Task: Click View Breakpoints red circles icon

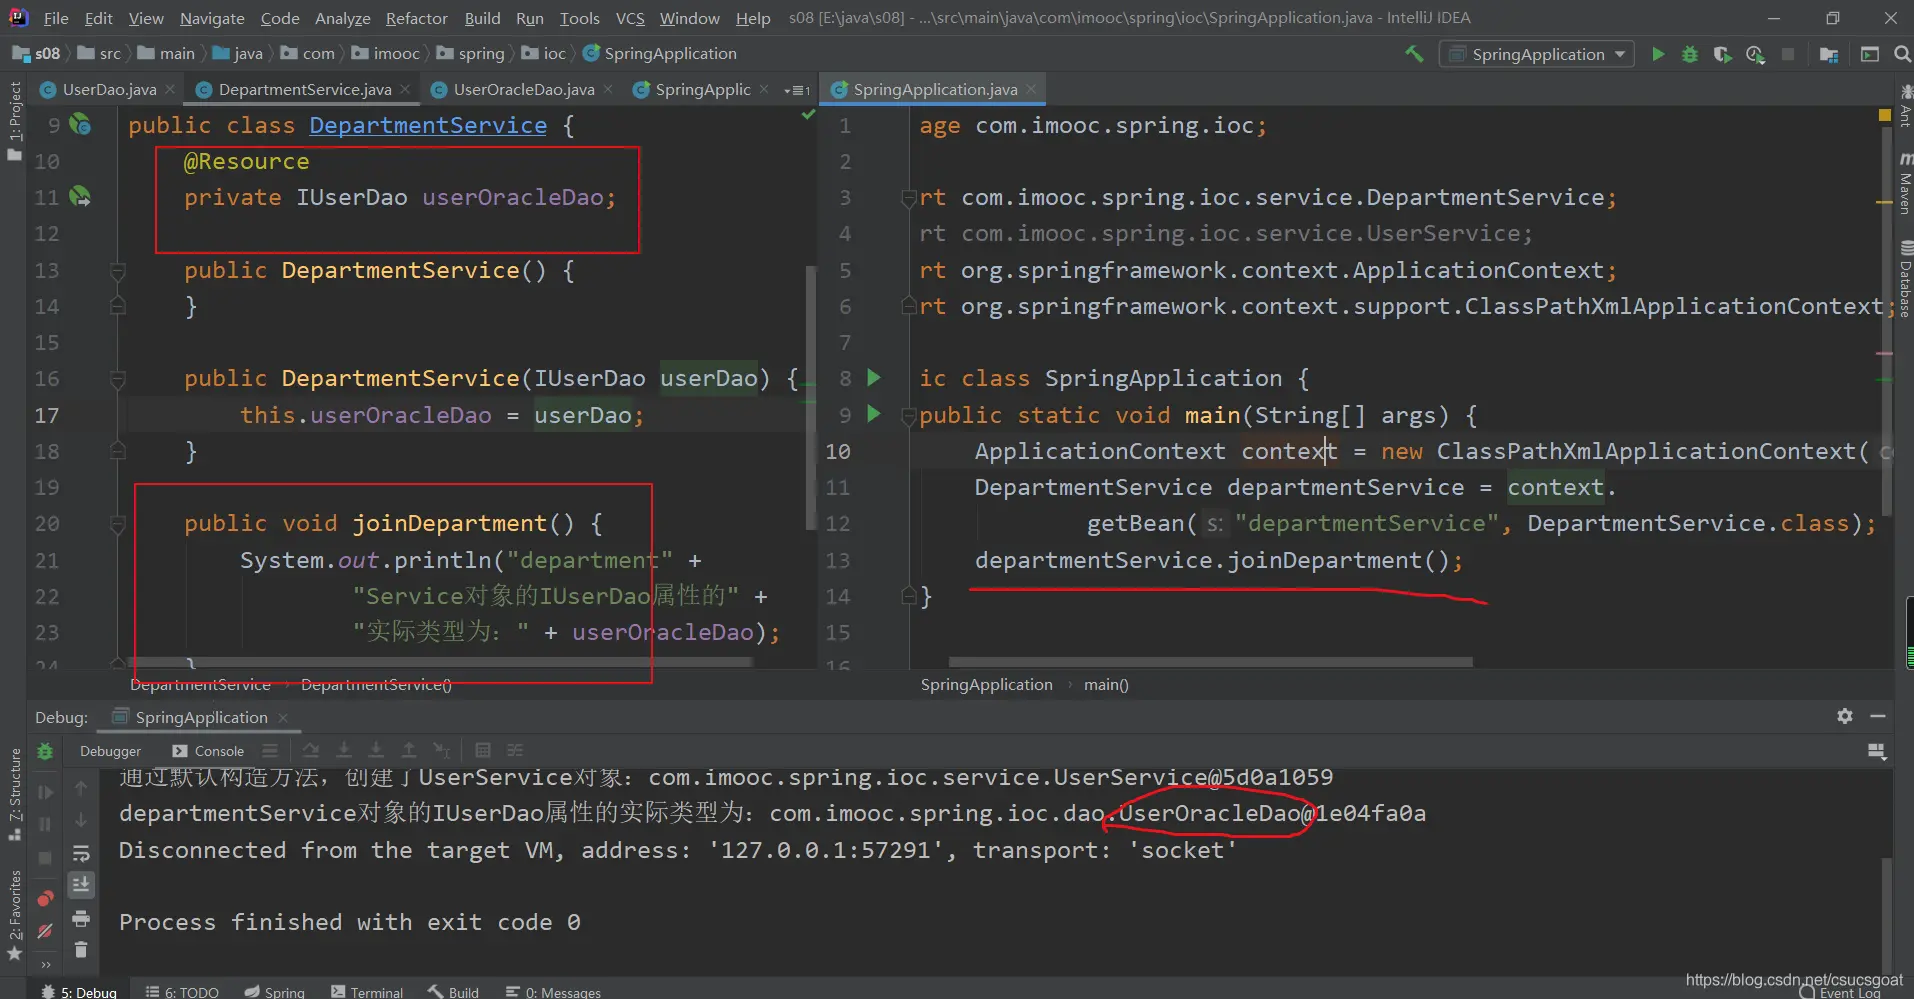Action: [45, 898]
